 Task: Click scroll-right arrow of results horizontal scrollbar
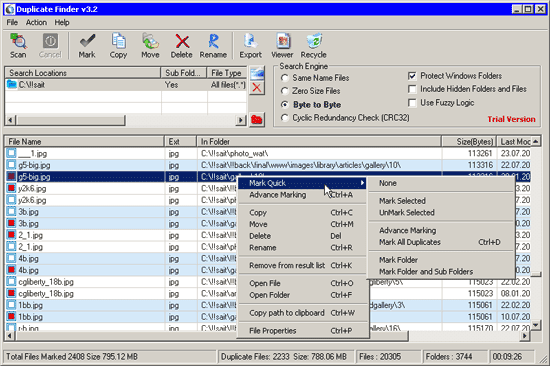click(524, 336)
